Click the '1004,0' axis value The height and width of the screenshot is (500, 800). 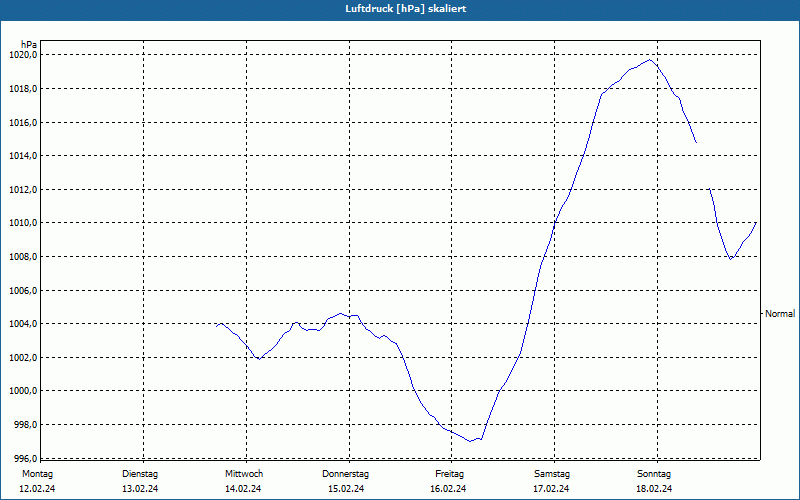(23, 323)
